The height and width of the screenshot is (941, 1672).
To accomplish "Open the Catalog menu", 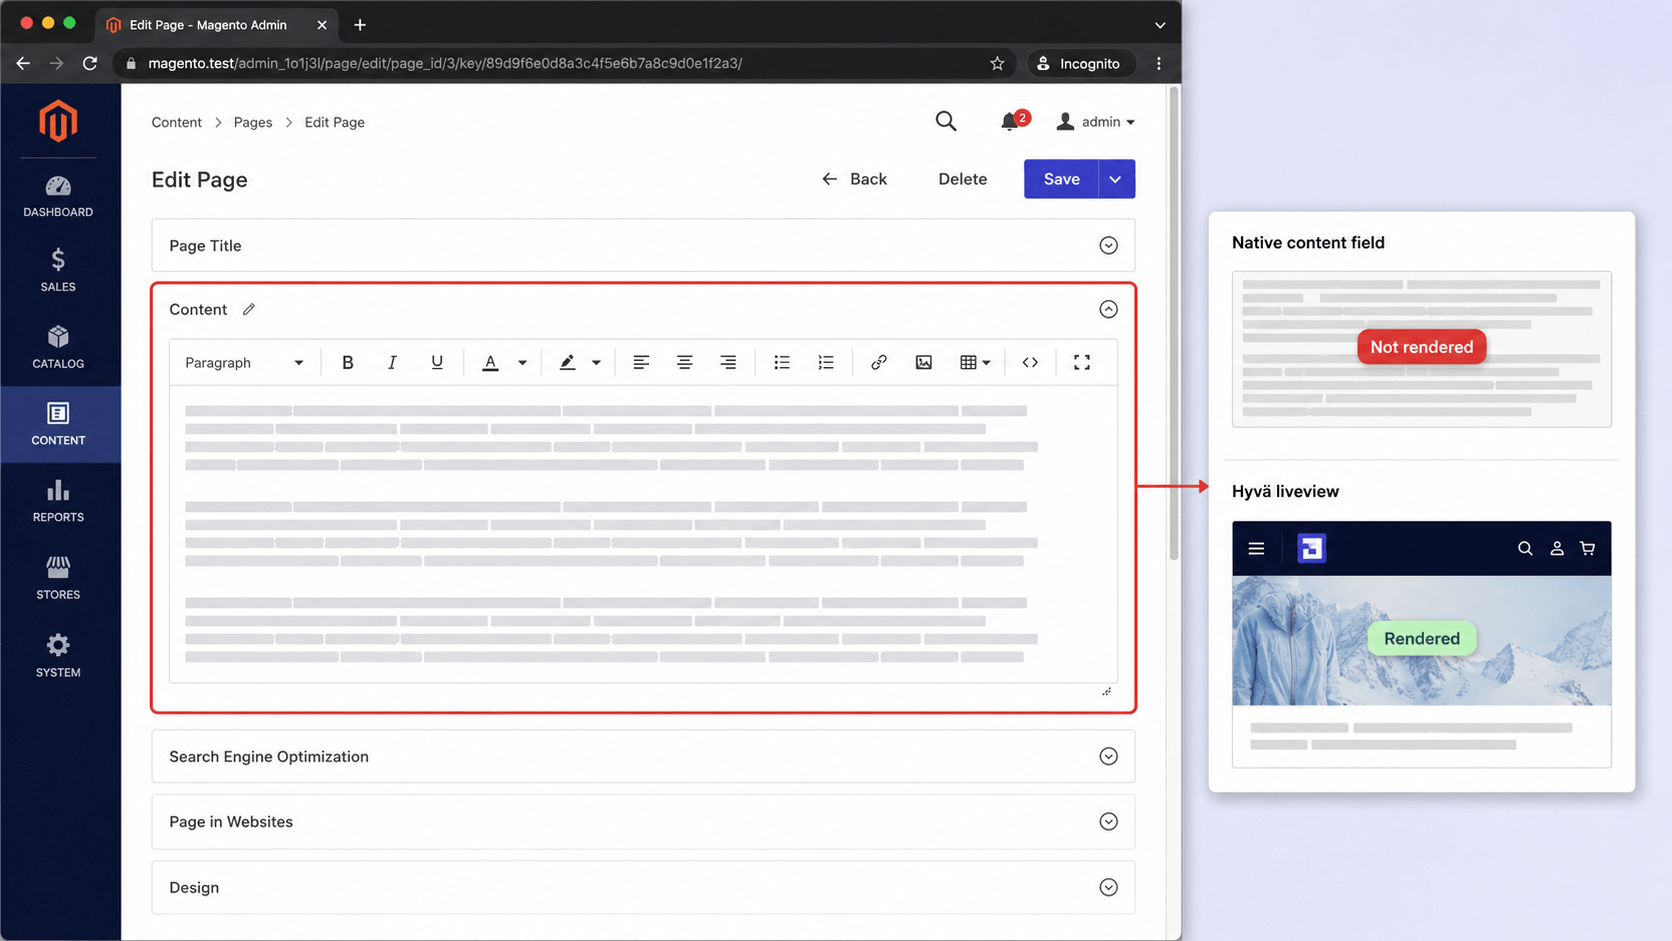I will point(58,347).
